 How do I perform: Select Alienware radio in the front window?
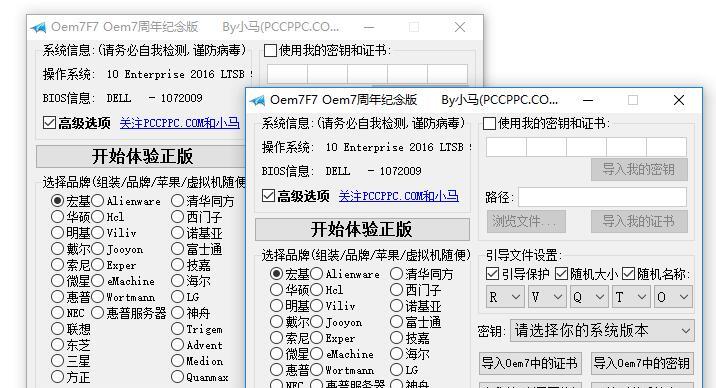pos(316,274)
